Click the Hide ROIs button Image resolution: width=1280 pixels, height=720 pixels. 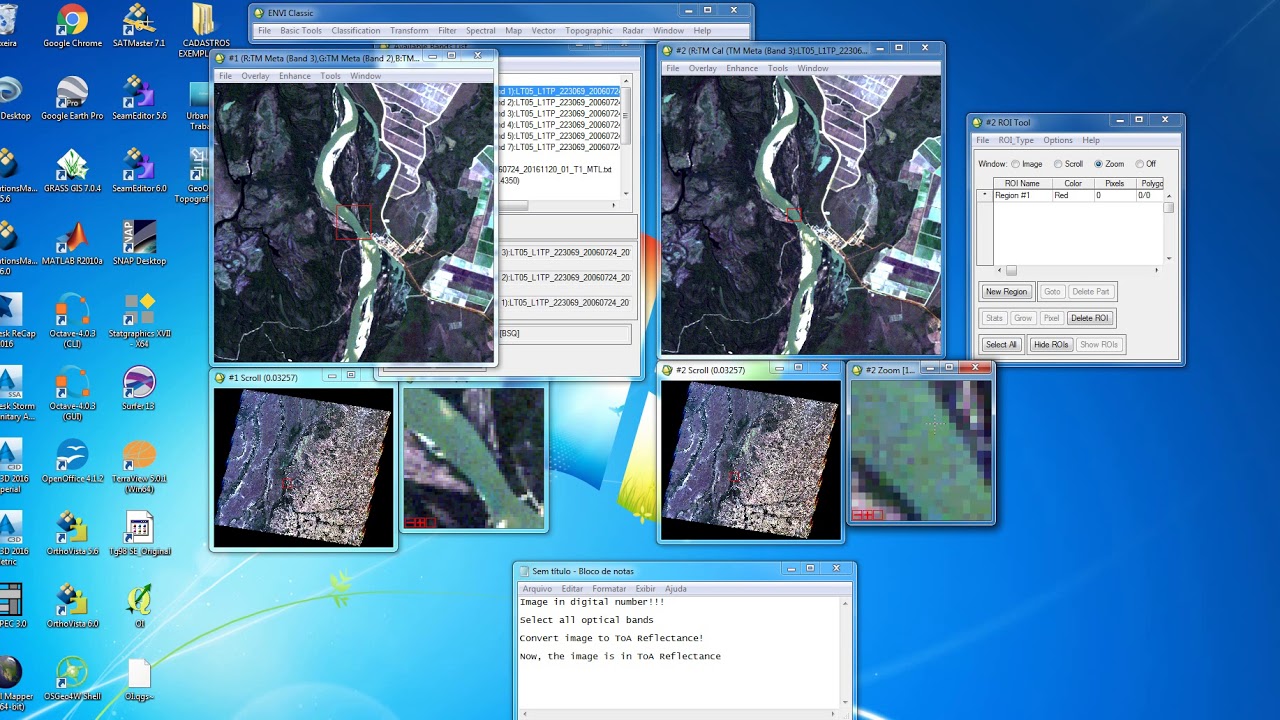[1051, 345]
